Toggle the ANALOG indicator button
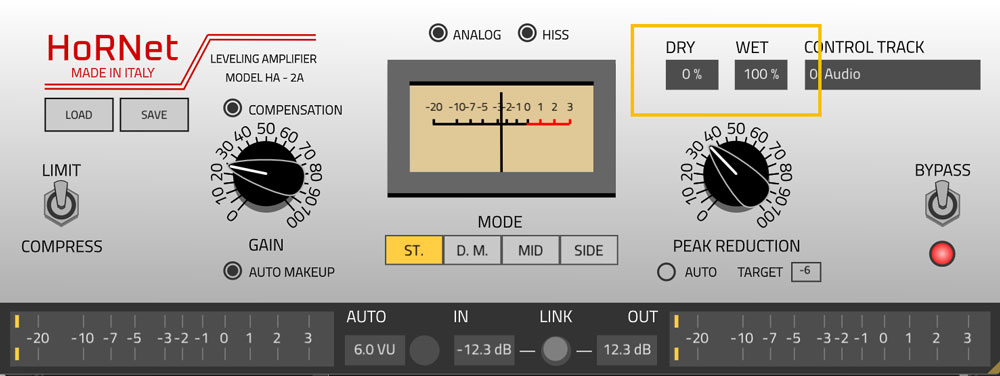 [438, 34]
